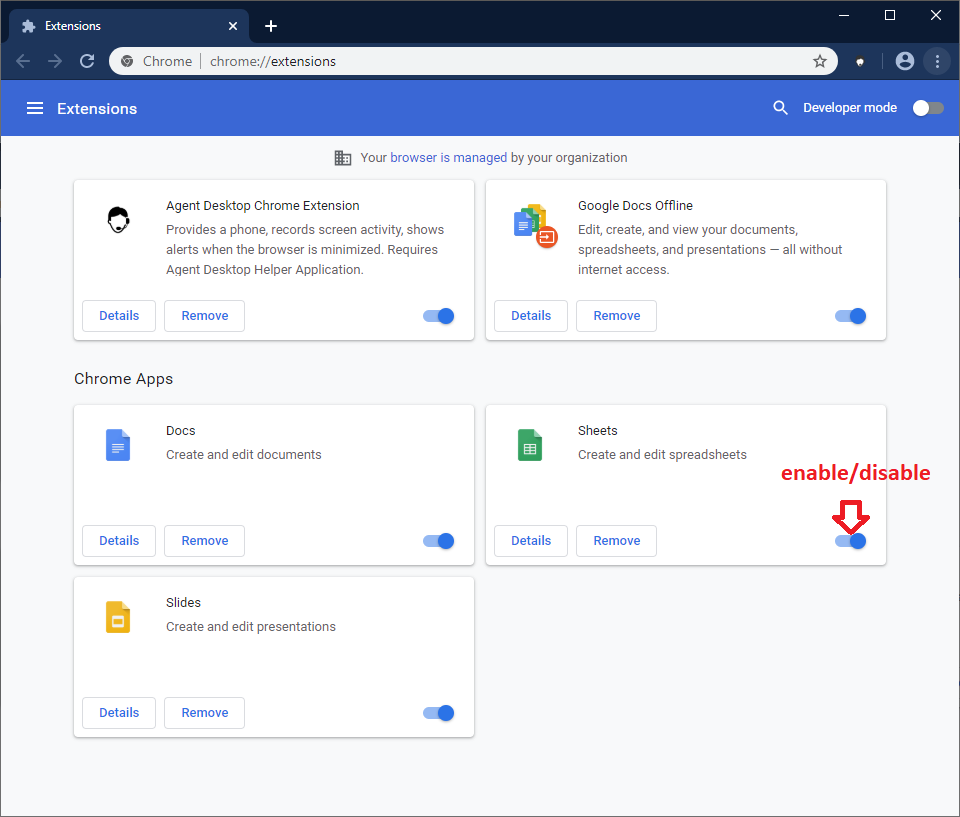The width and height of the screenshot is (960, 817).
Task: Focus the chrome://extensions address bar
Action: (x=473, y=61)
